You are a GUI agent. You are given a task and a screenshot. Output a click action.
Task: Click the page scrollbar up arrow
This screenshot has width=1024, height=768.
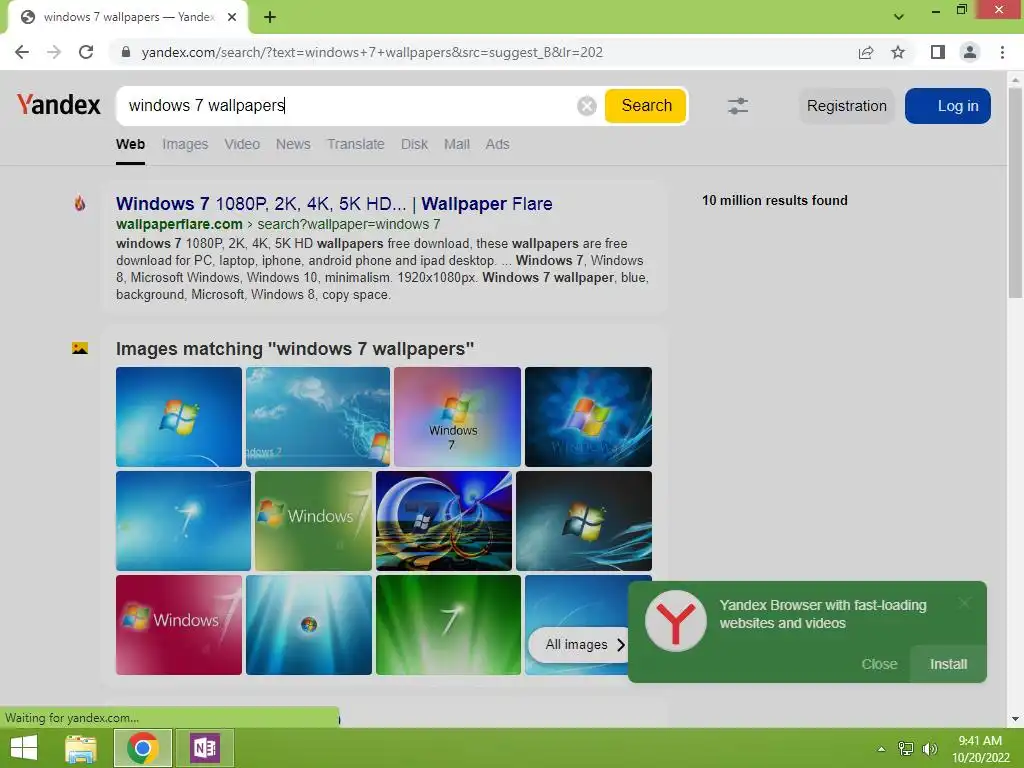(1015, 79)
